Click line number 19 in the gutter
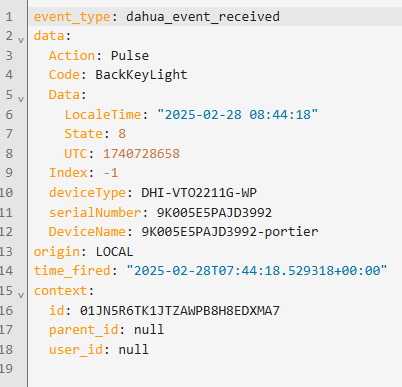402x387 pixels. [x=6, y=369]
